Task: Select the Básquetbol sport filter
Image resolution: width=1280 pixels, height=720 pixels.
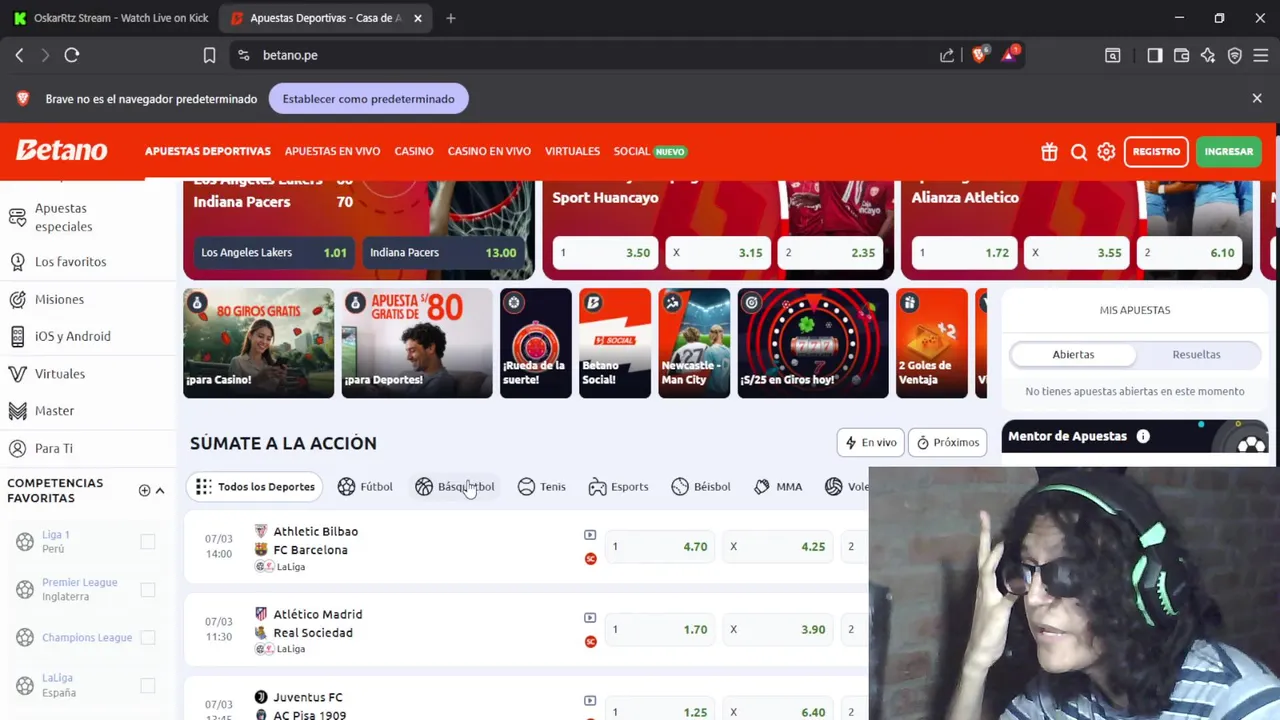Action: click(x=455, y=487)
